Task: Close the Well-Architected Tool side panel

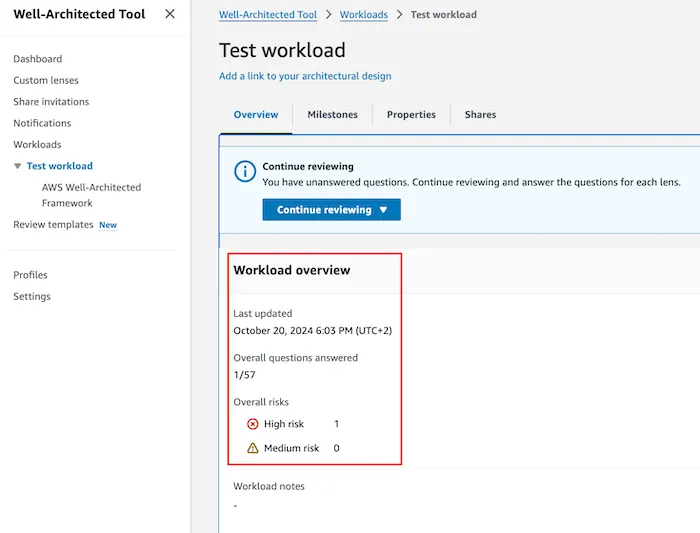Action: tap(170, 14)
